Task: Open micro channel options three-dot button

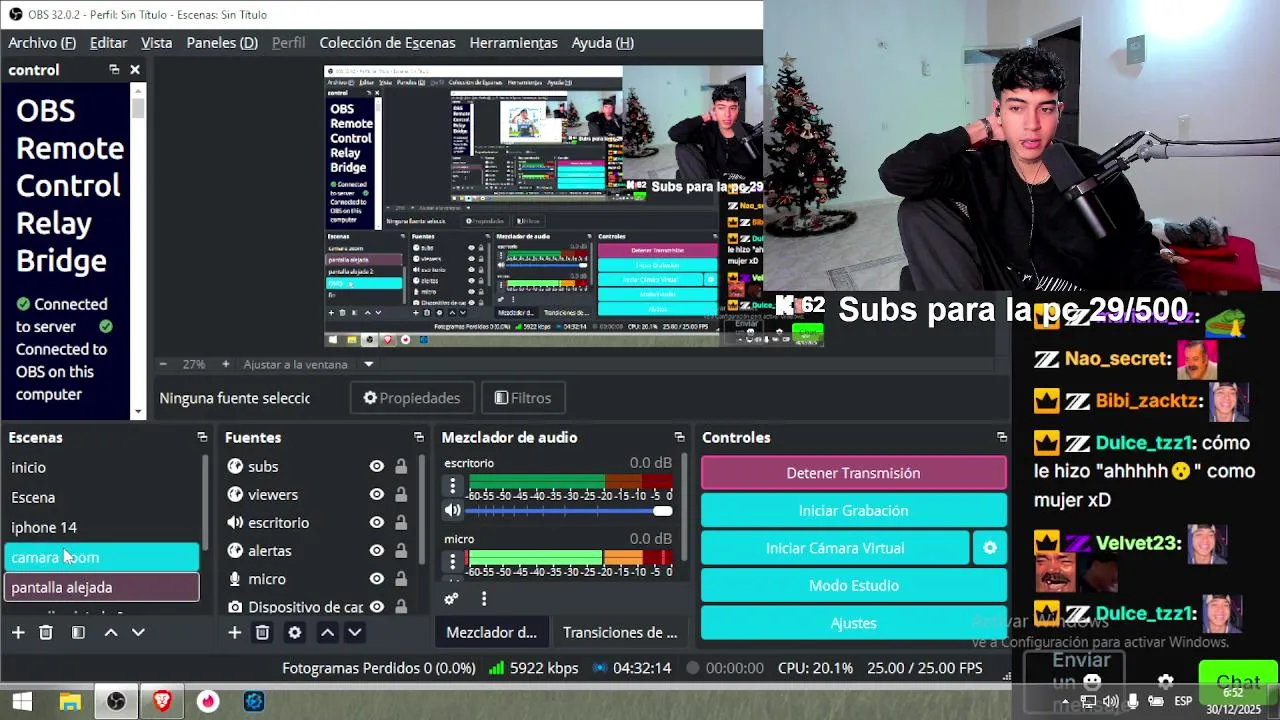Action: click(x=453, y=562)
